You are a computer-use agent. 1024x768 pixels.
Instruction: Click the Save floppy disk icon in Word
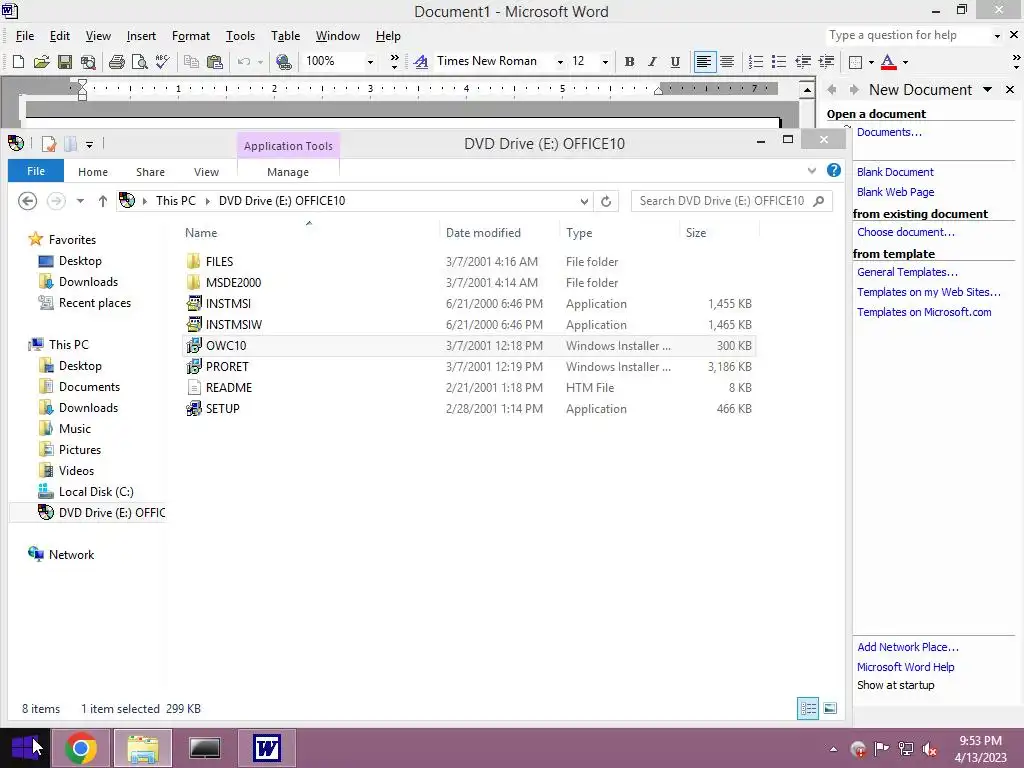pyautogui.click(x=65, y=61)
